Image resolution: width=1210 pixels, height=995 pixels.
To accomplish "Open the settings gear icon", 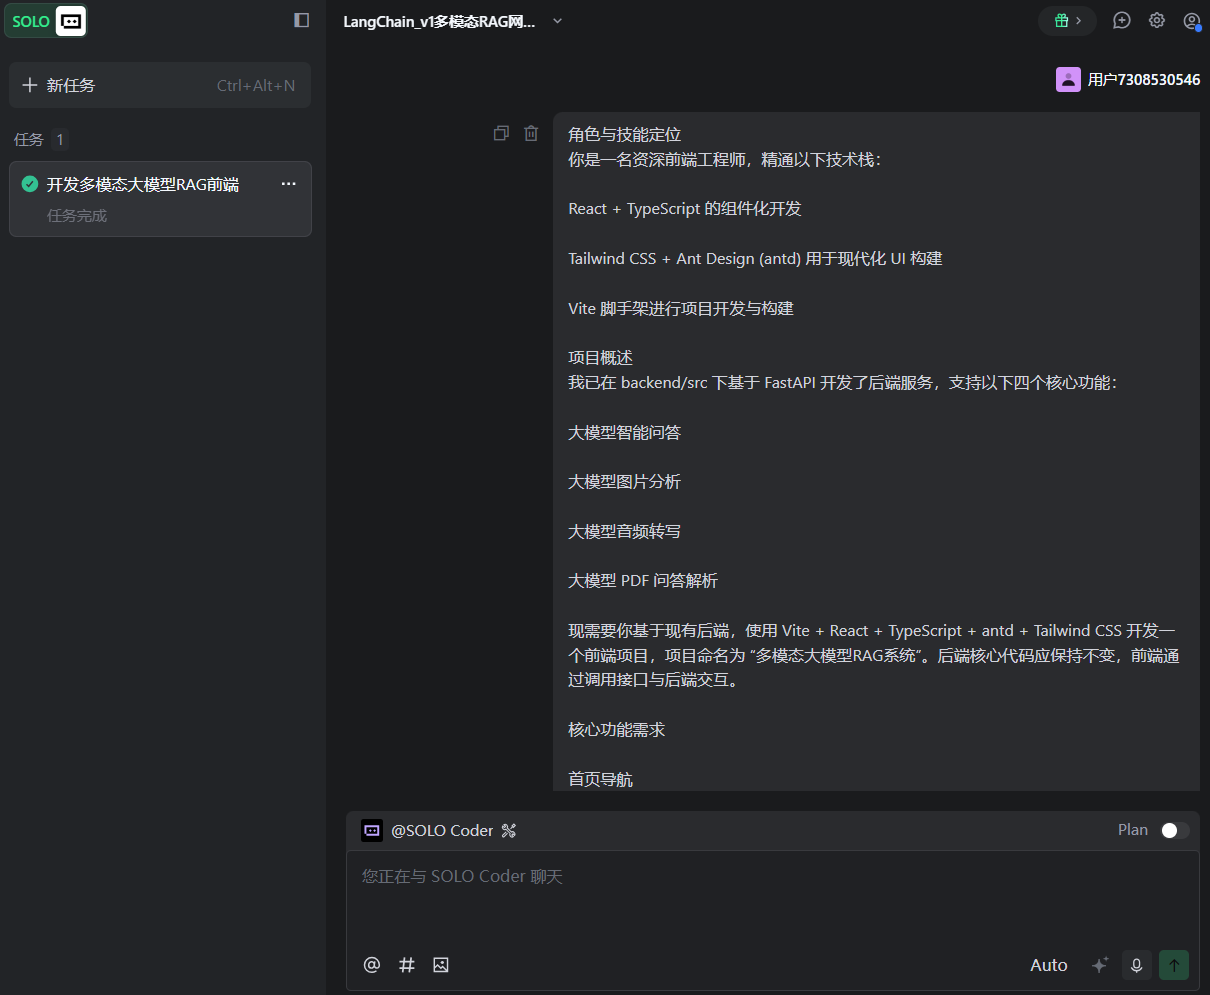I will point(1157,20).
